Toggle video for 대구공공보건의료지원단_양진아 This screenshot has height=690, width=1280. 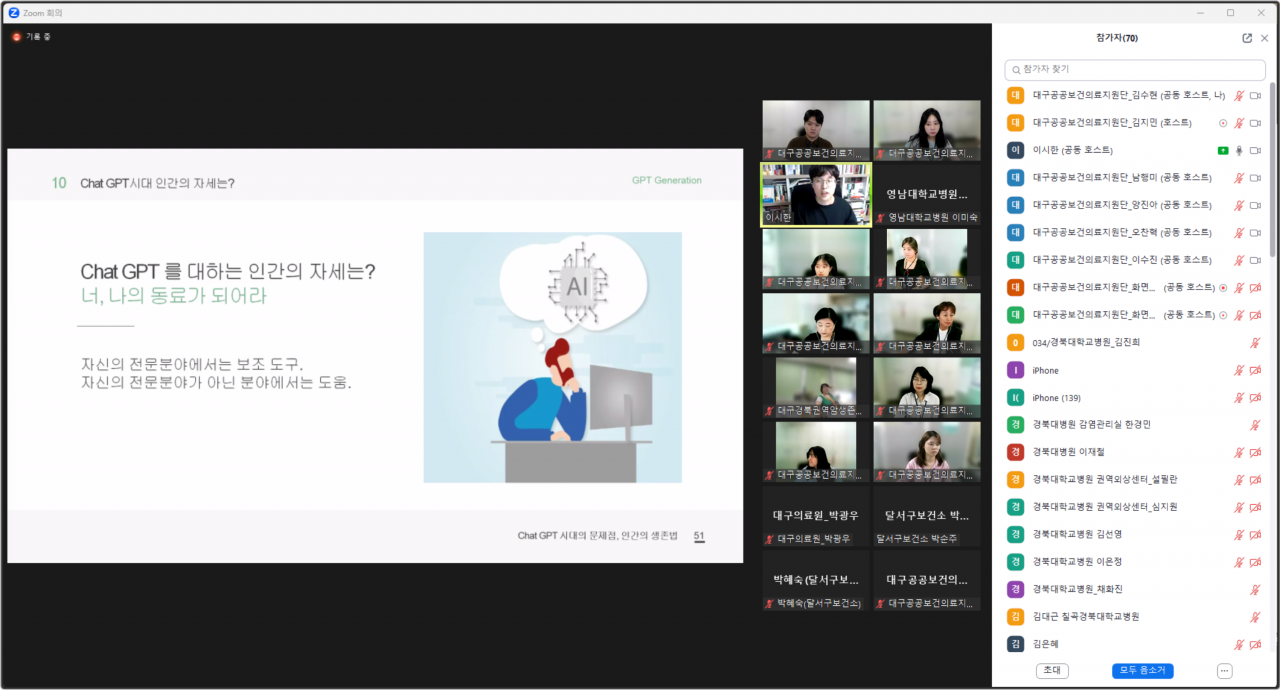[x=1255, y=205]
